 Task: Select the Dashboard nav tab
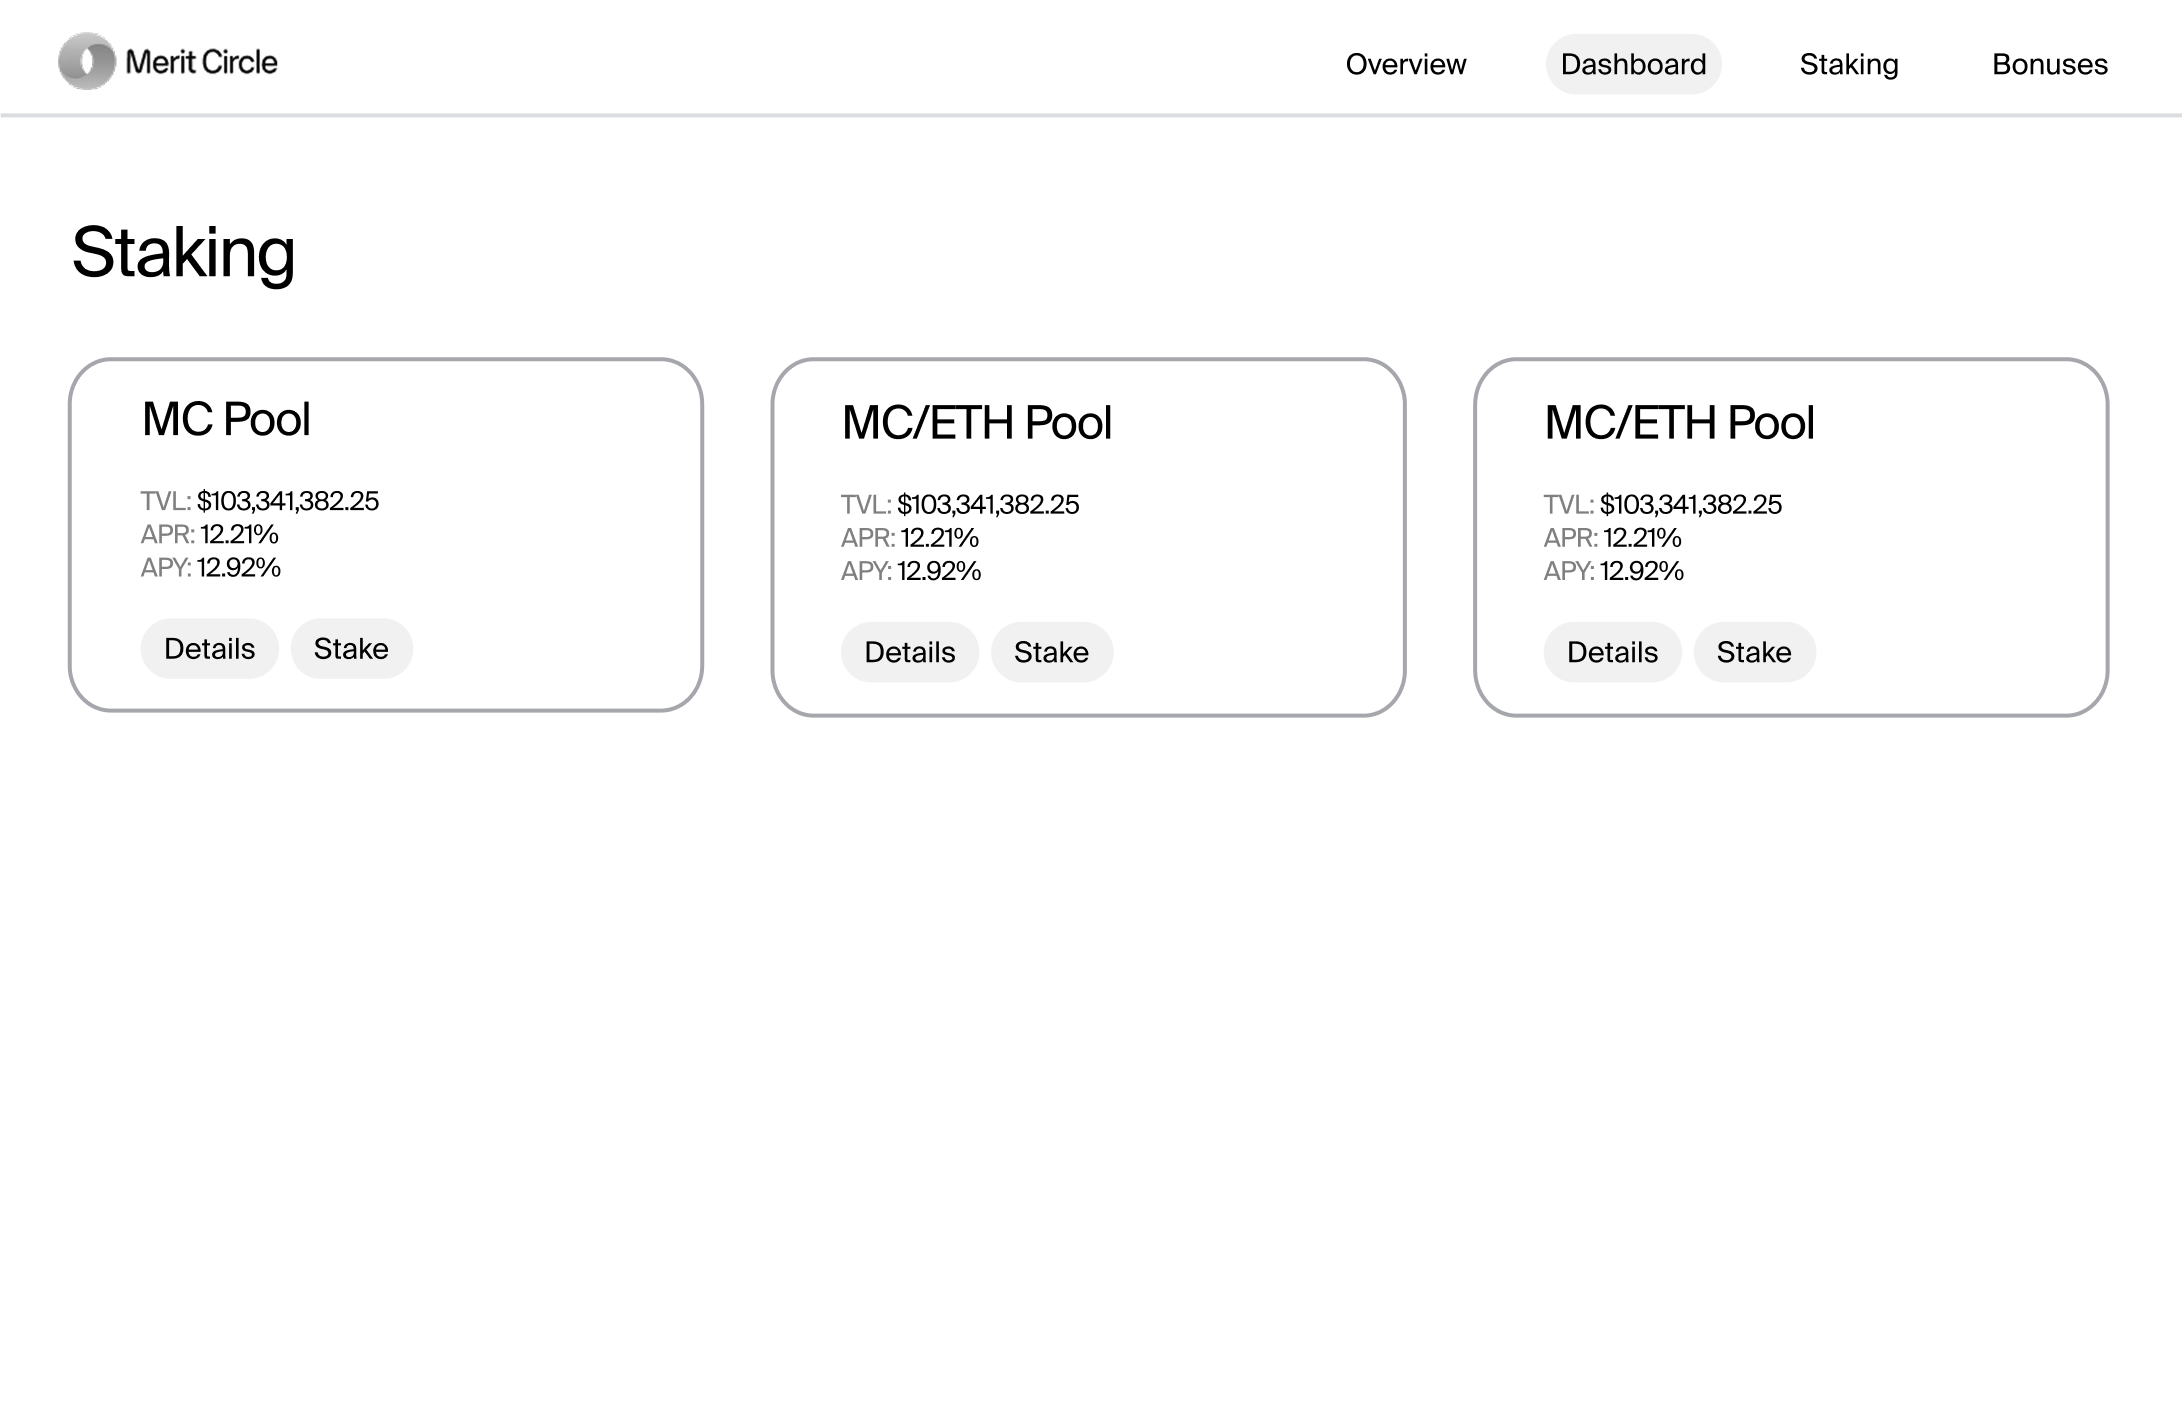point(1633,64)
